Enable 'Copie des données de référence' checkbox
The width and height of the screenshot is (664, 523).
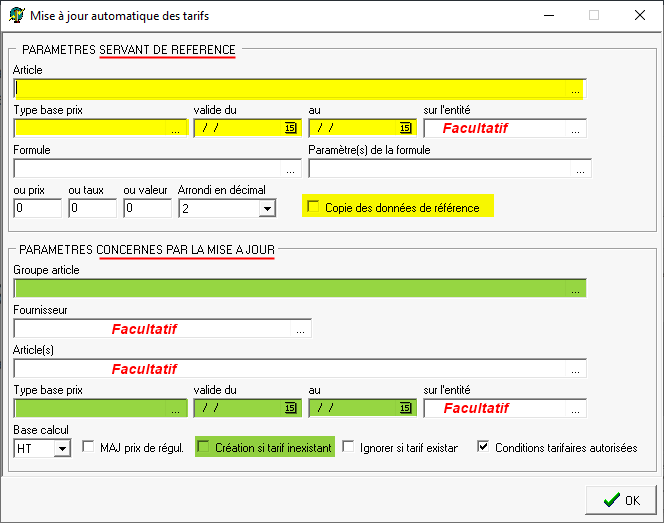pos(314,207)
